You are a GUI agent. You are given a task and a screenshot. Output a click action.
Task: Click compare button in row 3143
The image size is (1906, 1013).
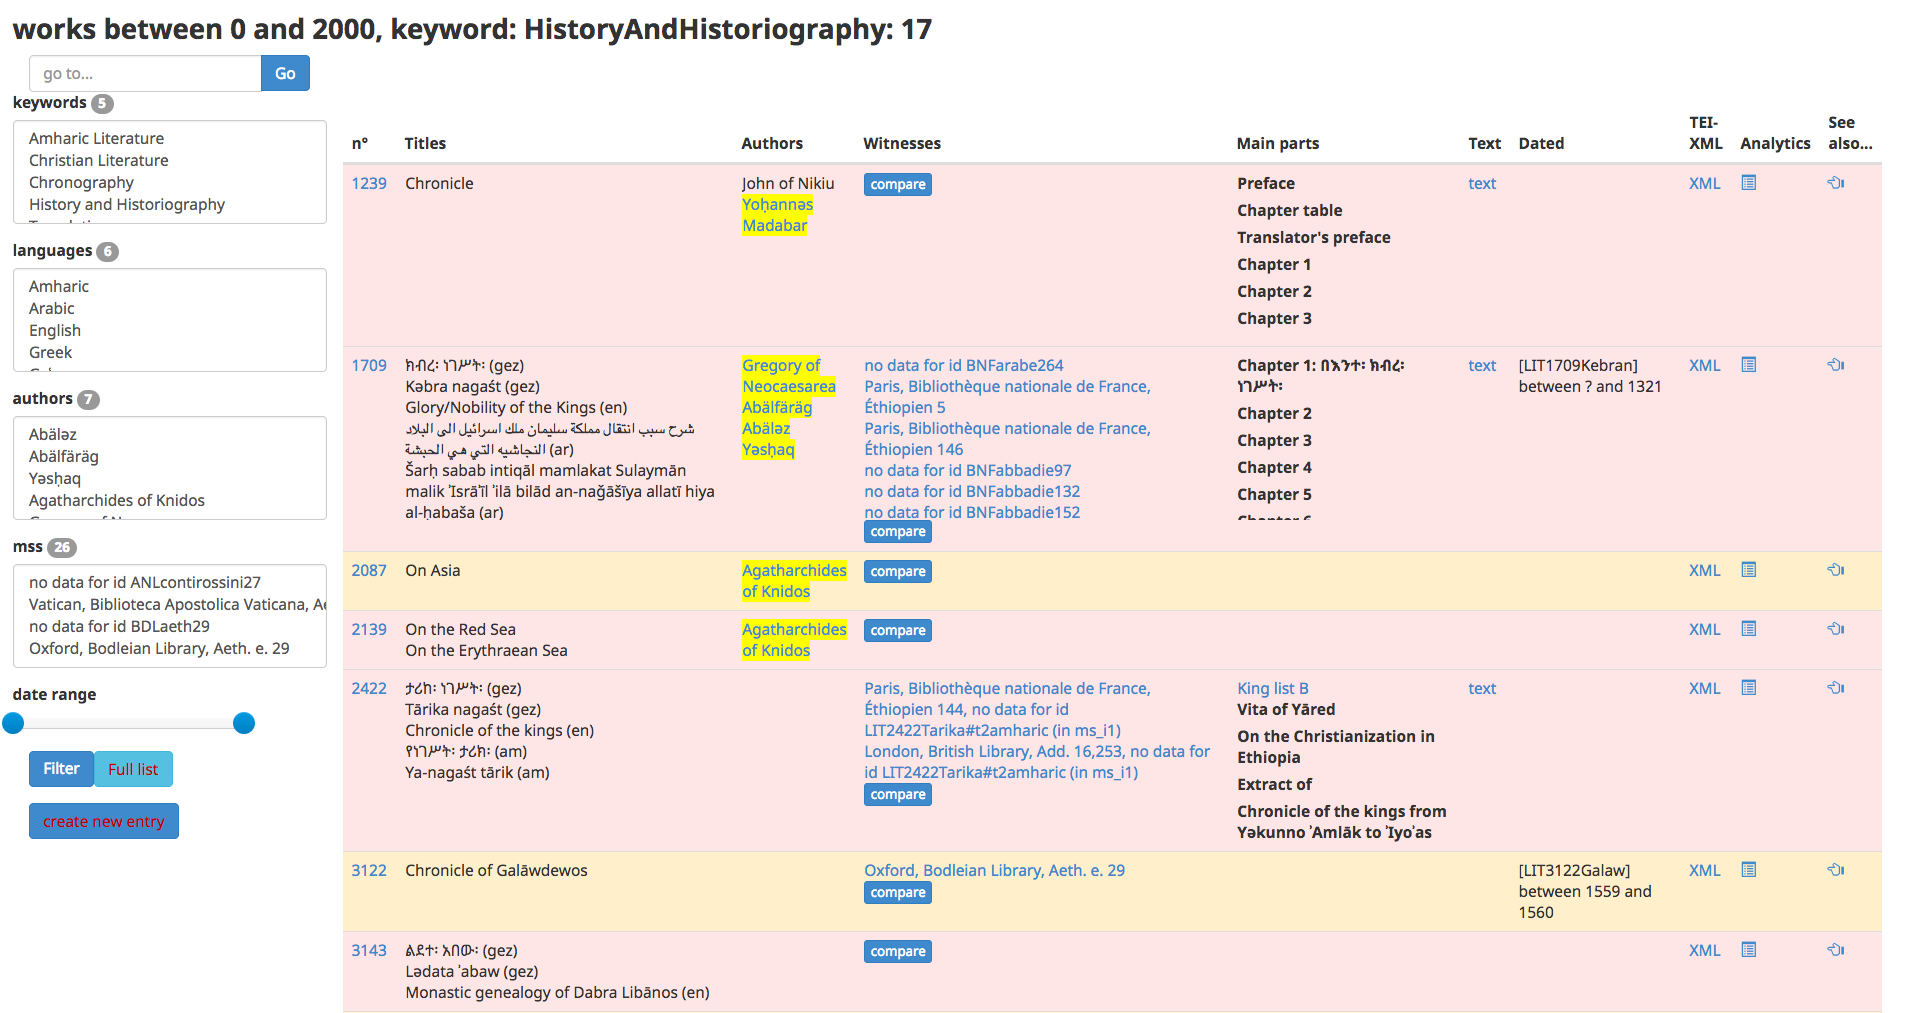898,951
